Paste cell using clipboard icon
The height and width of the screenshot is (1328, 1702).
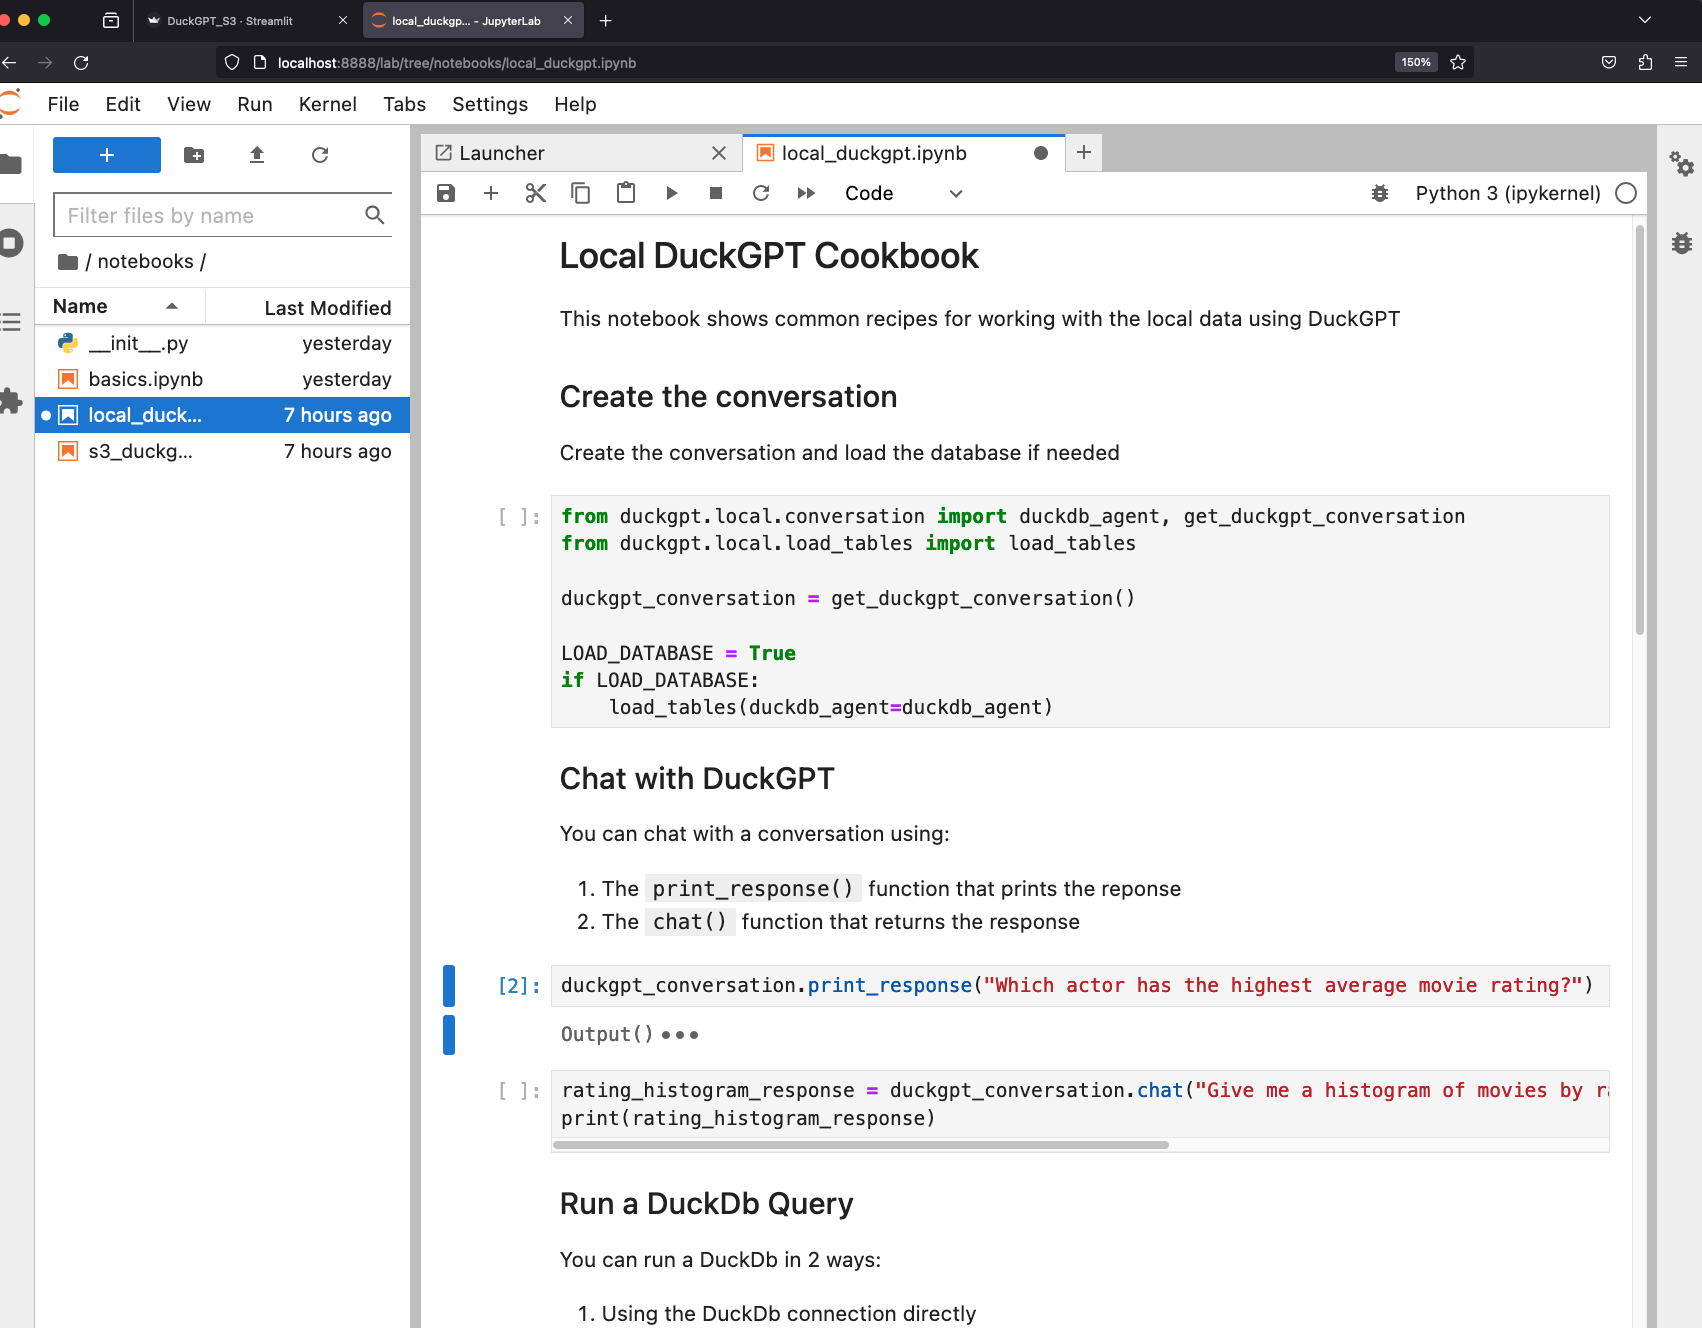[626, 193]
